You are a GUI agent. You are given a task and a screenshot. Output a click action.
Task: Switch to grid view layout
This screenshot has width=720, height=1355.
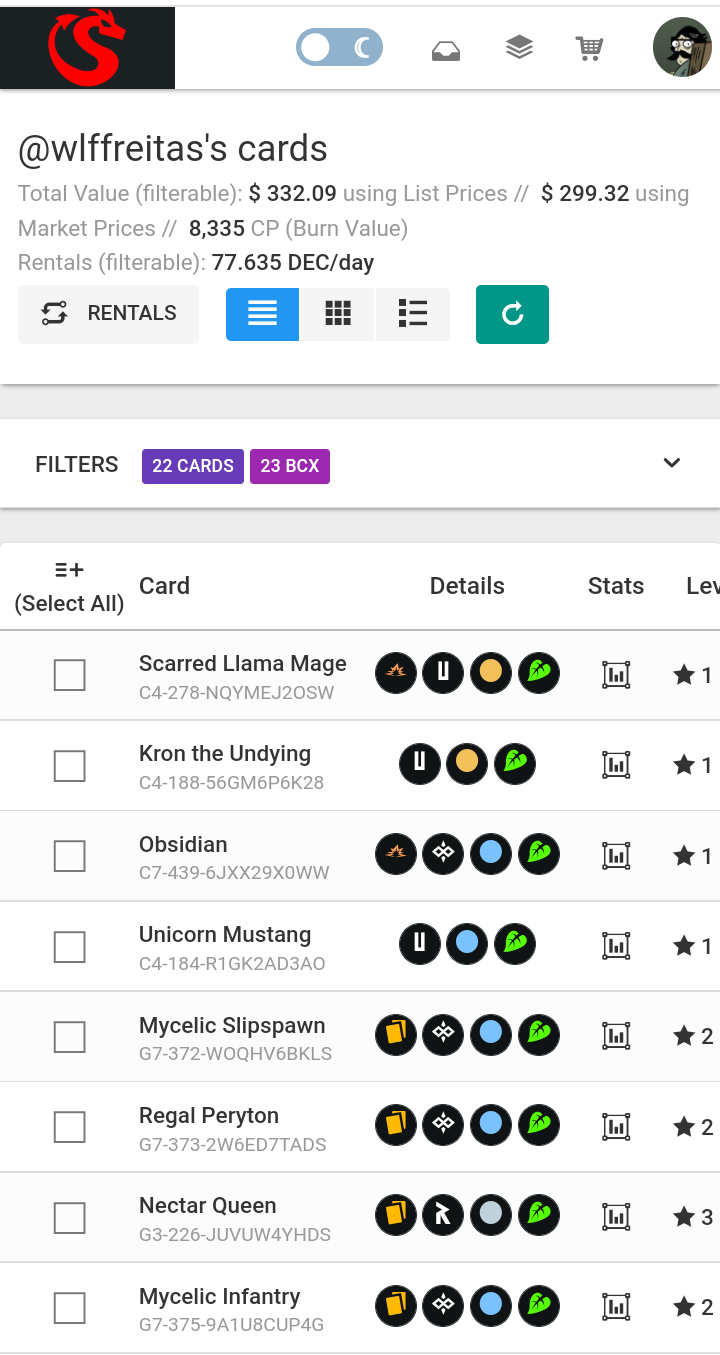click(x=338, y=314)
